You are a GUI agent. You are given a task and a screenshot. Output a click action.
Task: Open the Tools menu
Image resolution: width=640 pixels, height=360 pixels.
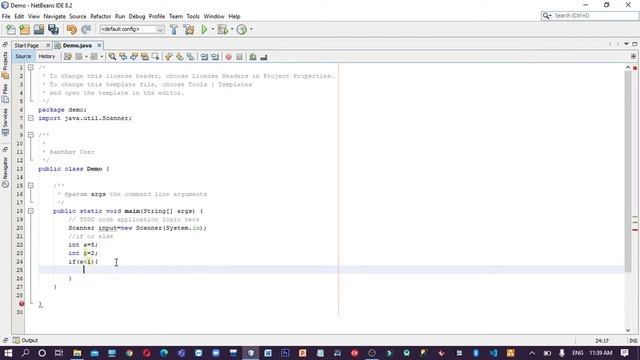coord(193,16)
